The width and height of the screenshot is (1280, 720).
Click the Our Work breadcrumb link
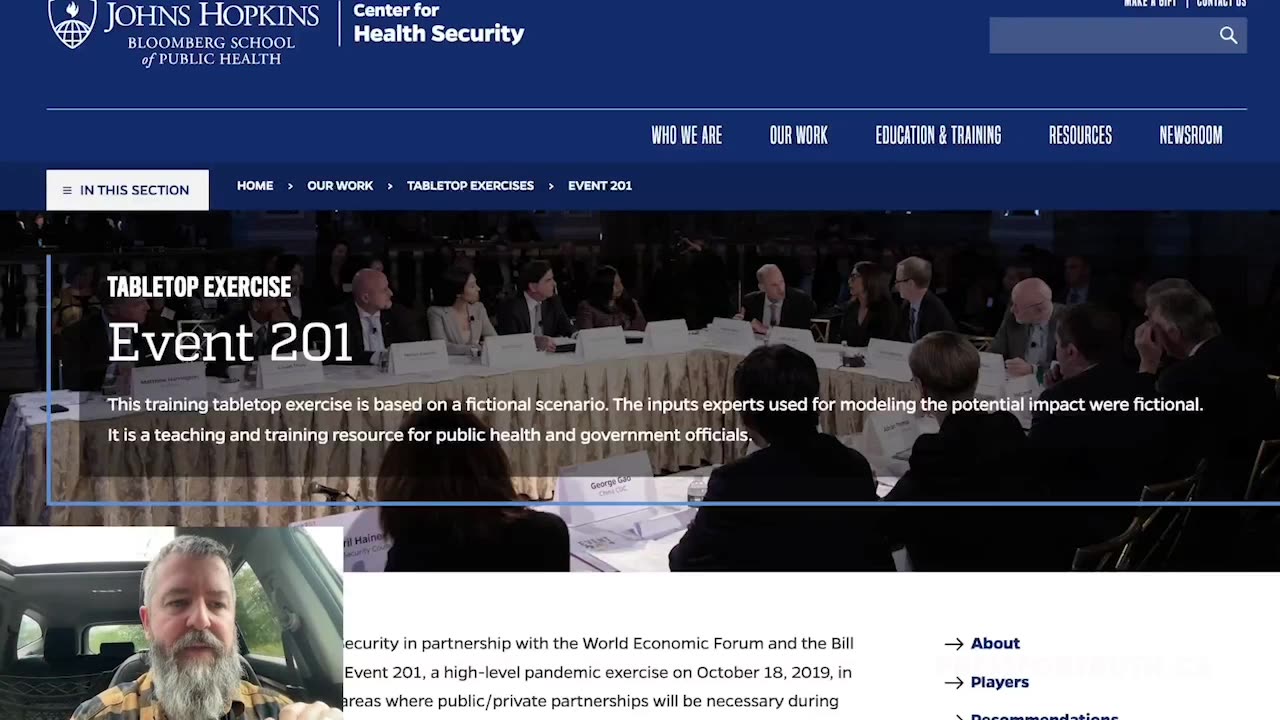pyautogui.click(x=340, y=186)
